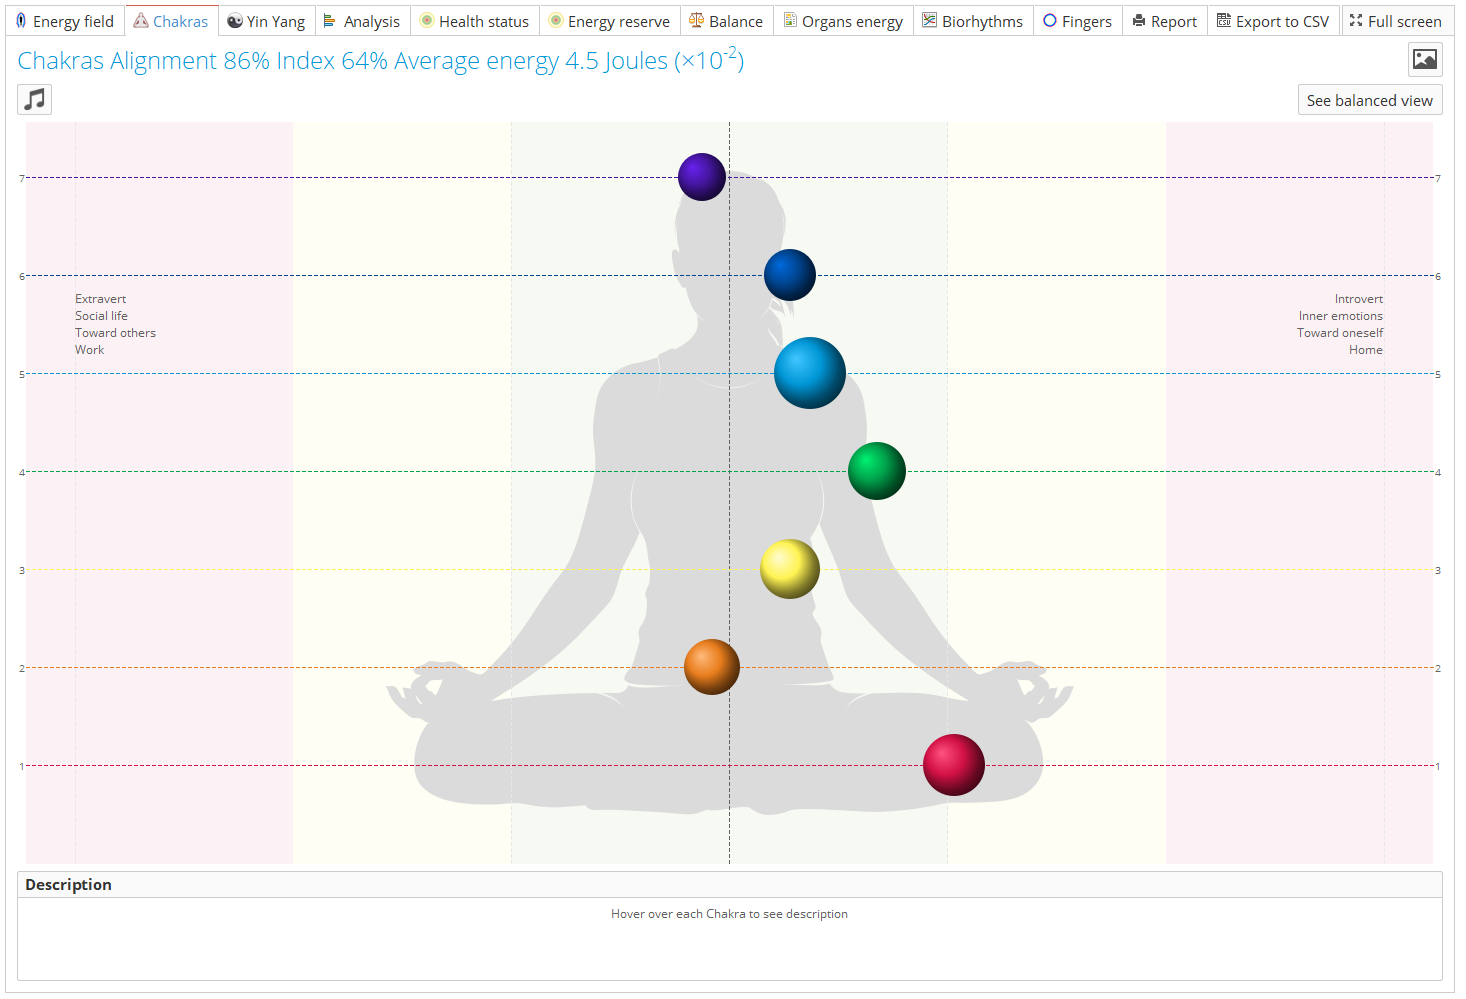Click Export to CSV

(1273, 20)
